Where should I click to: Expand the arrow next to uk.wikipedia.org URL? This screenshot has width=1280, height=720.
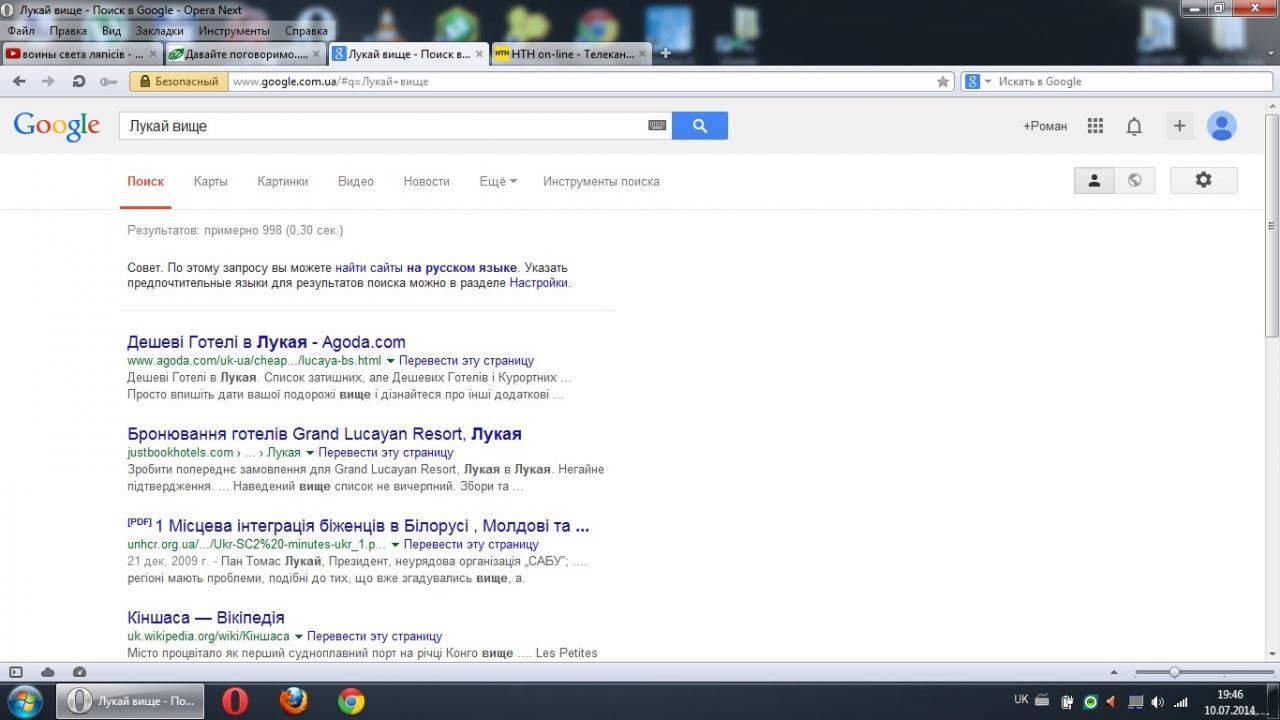[298, 637]
